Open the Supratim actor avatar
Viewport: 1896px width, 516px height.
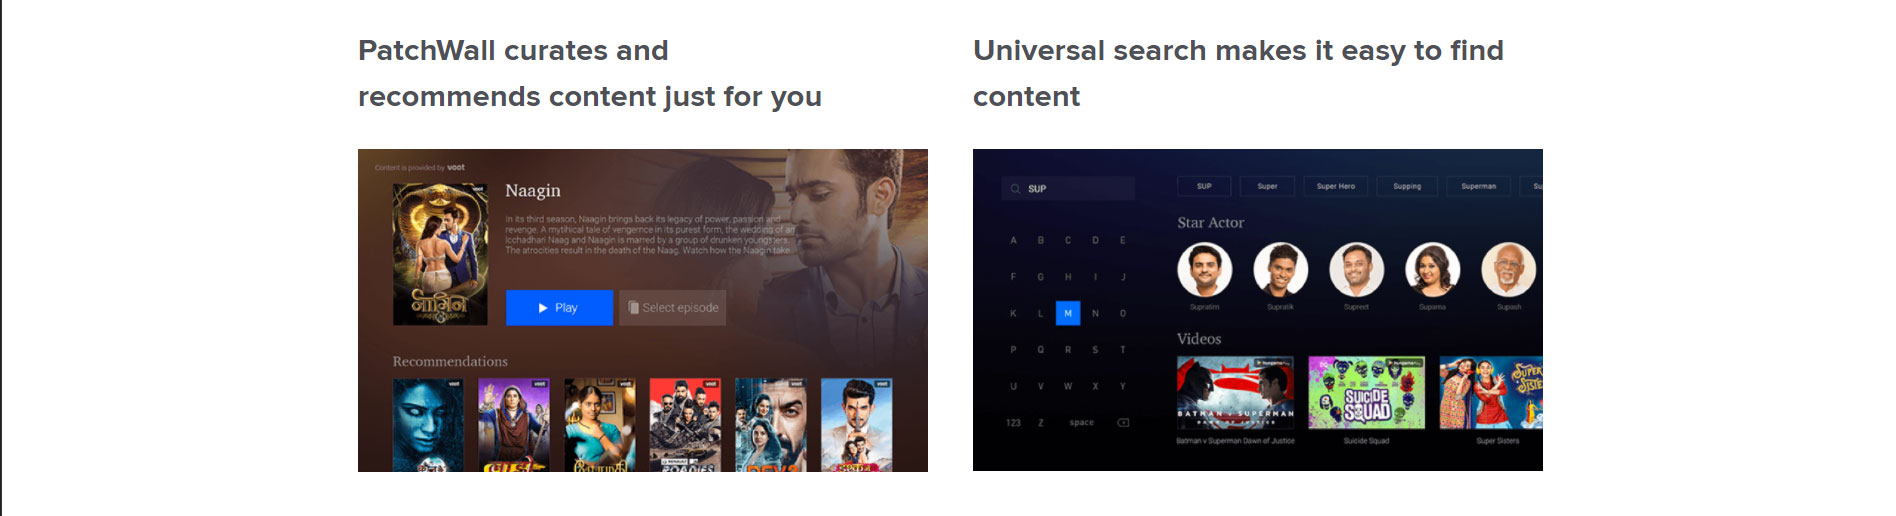[x=1204, y=269]
